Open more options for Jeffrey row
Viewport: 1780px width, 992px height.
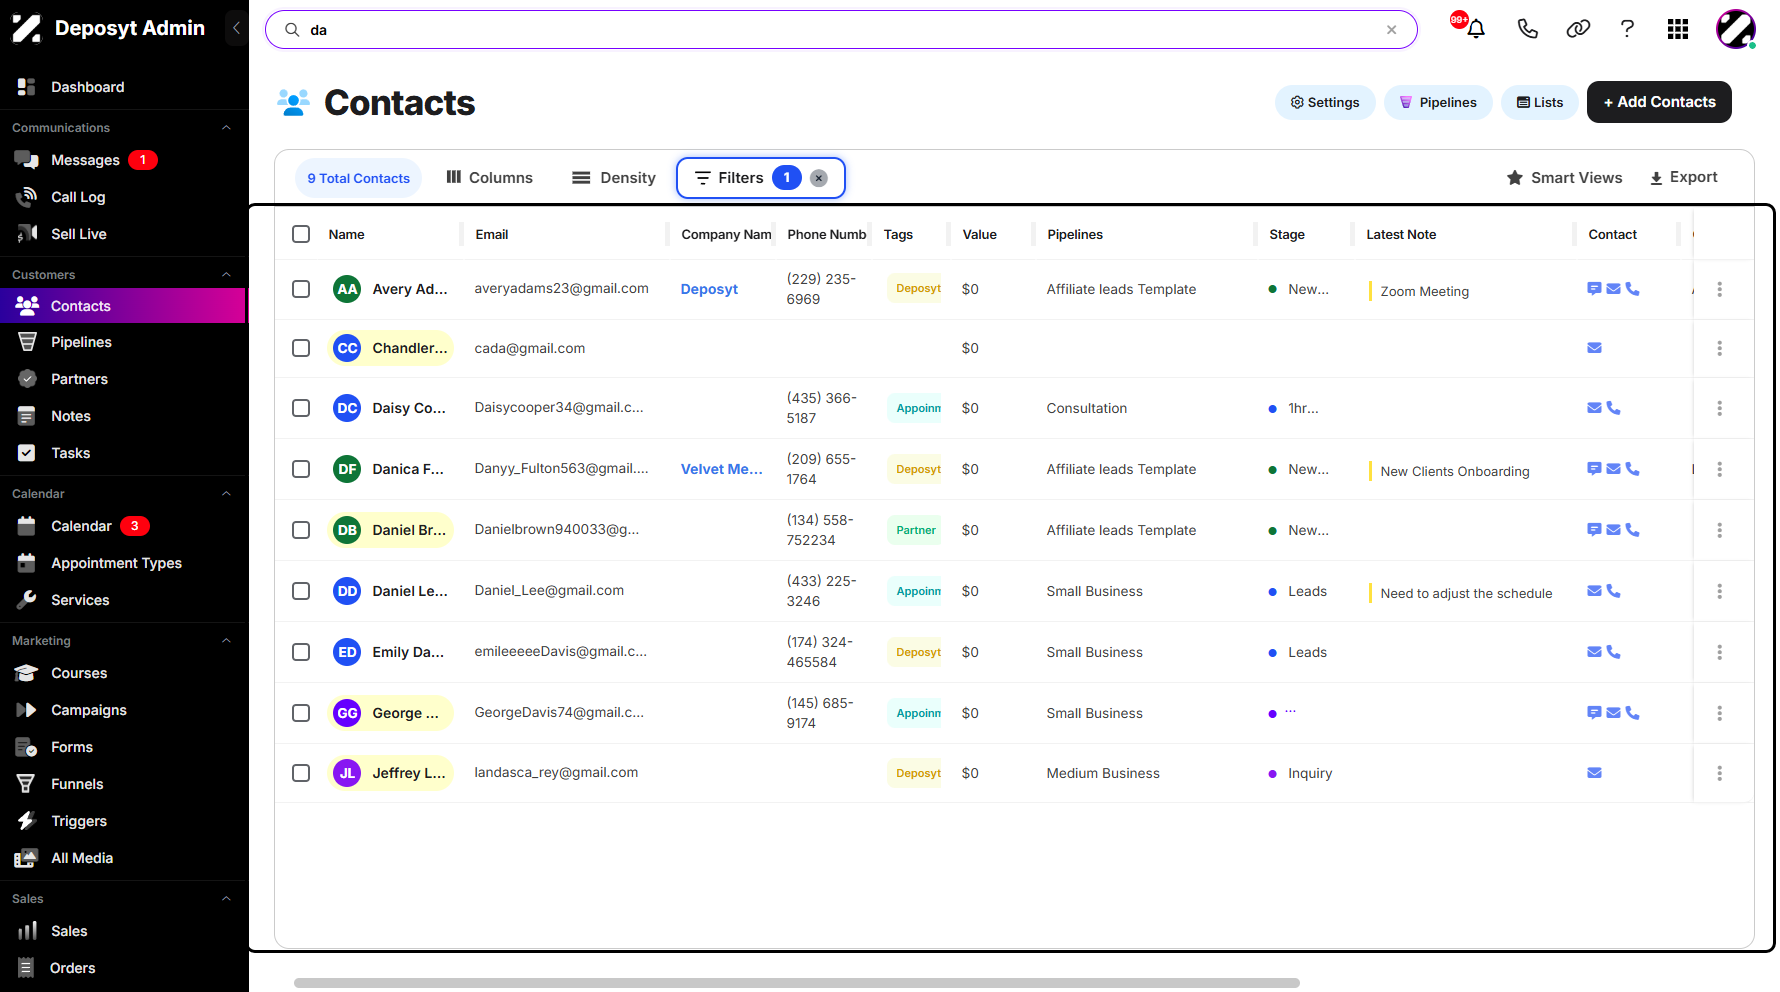tap(1719, 773)
